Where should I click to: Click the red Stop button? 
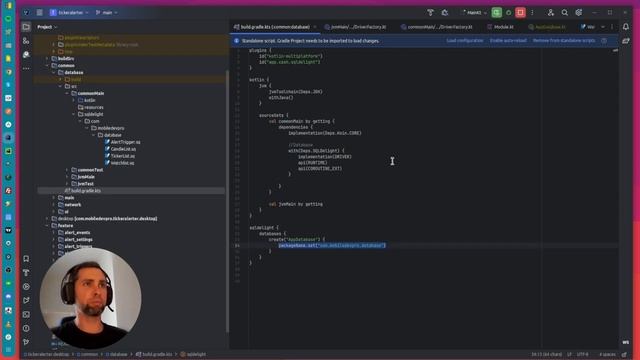520,13
